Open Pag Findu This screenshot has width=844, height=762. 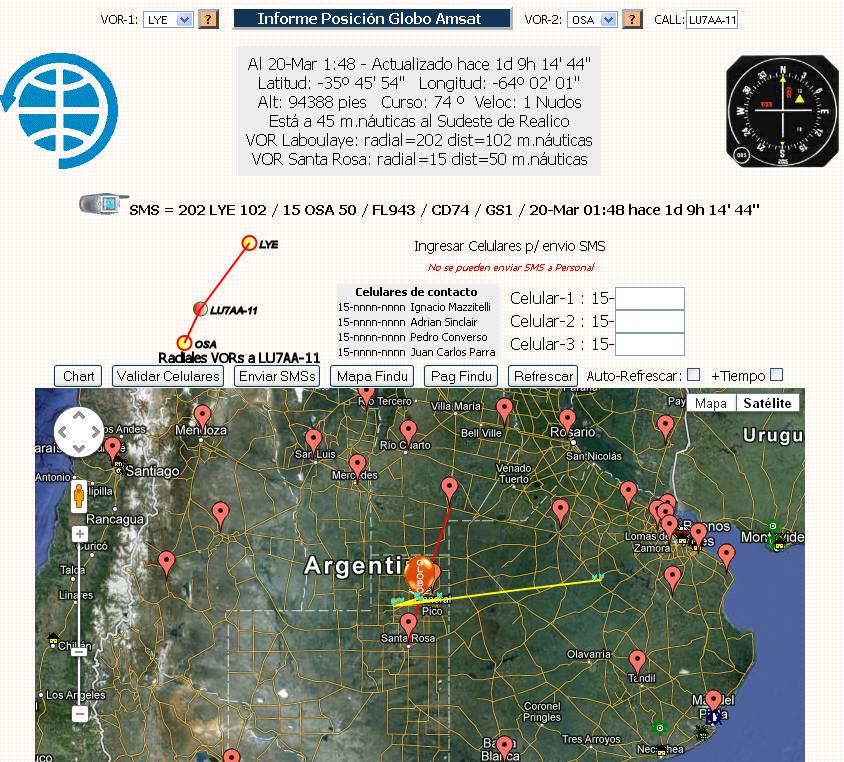(461, 376)
